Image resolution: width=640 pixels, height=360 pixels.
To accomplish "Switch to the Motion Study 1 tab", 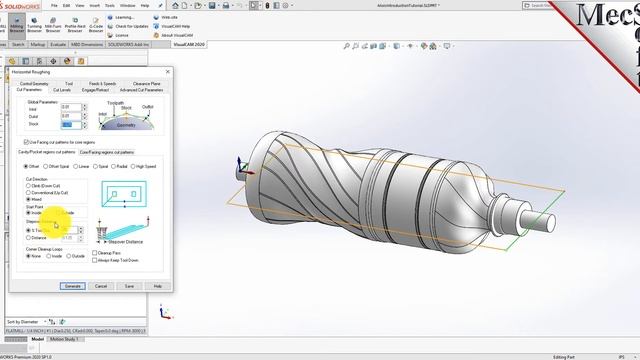I will (x=64, y=339).
